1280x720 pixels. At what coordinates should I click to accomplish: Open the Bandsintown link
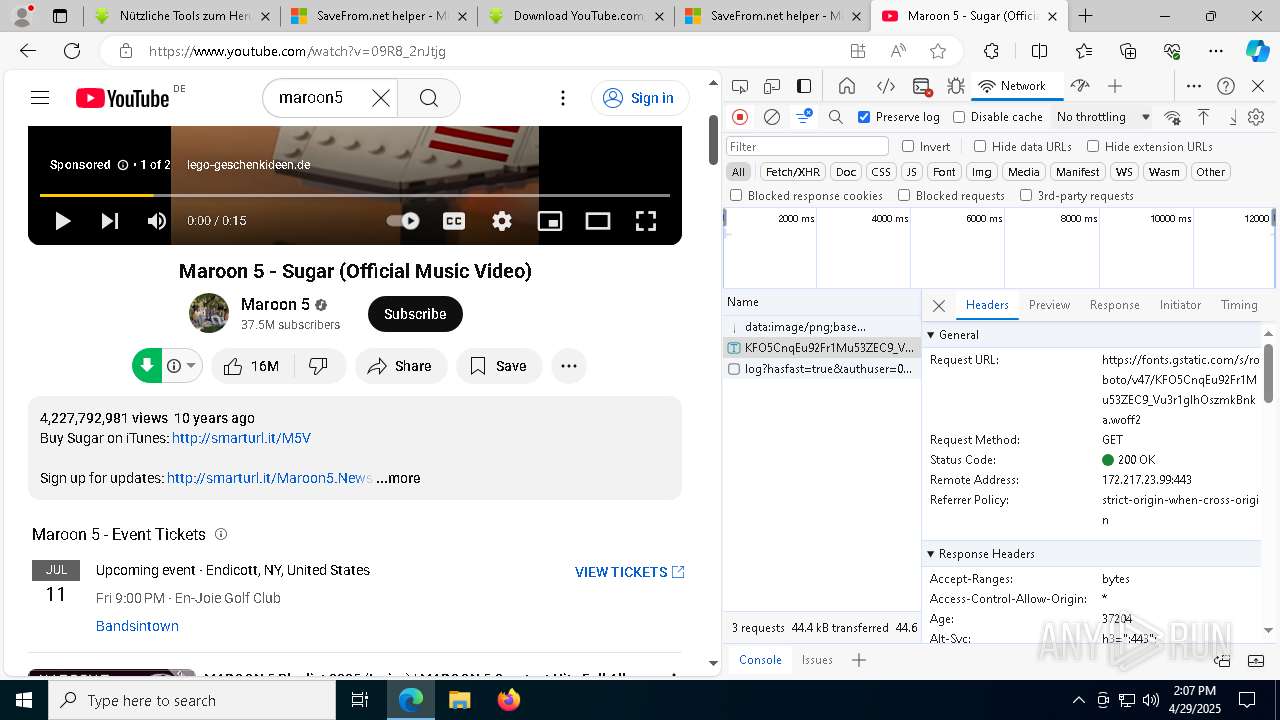click(x=137, y=626)
